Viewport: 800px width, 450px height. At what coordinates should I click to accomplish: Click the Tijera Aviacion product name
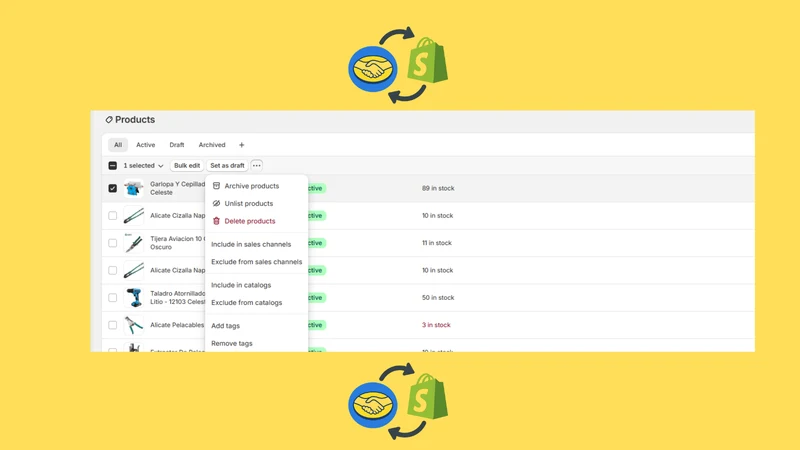coord(177,243)
